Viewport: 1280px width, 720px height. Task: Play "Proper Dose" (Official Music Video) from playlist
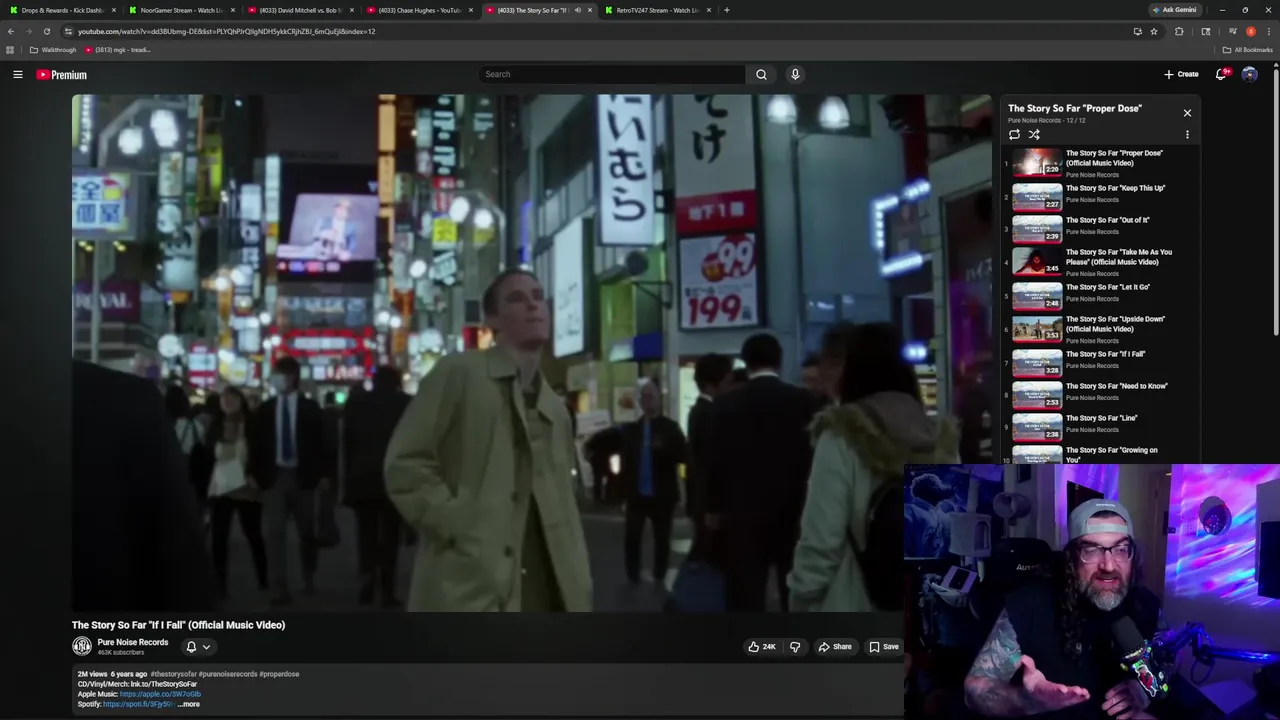point(1100,163)
